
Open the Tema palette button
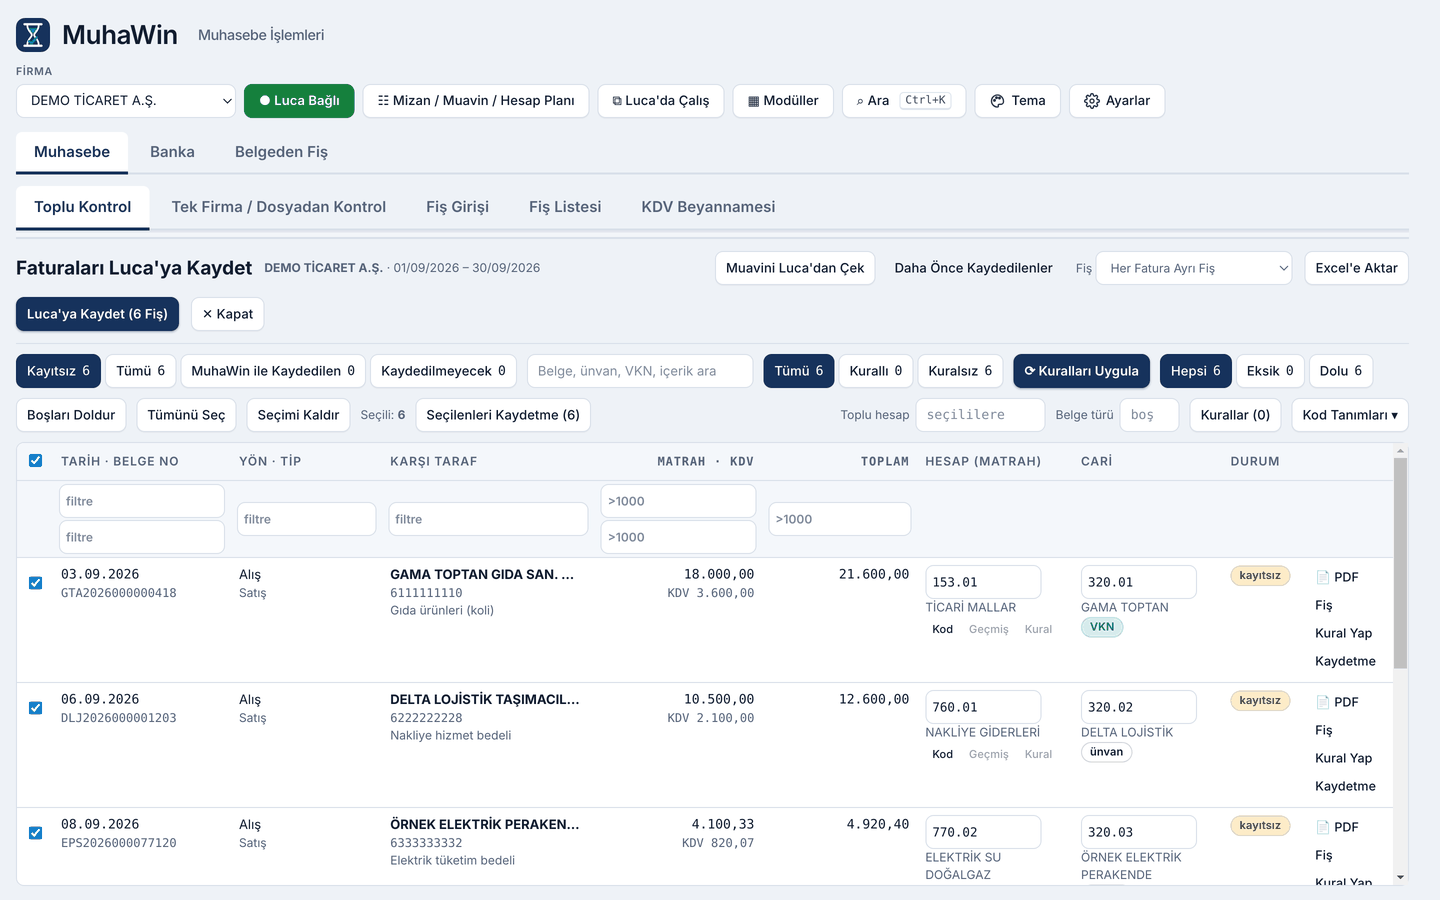(1018, 101)
